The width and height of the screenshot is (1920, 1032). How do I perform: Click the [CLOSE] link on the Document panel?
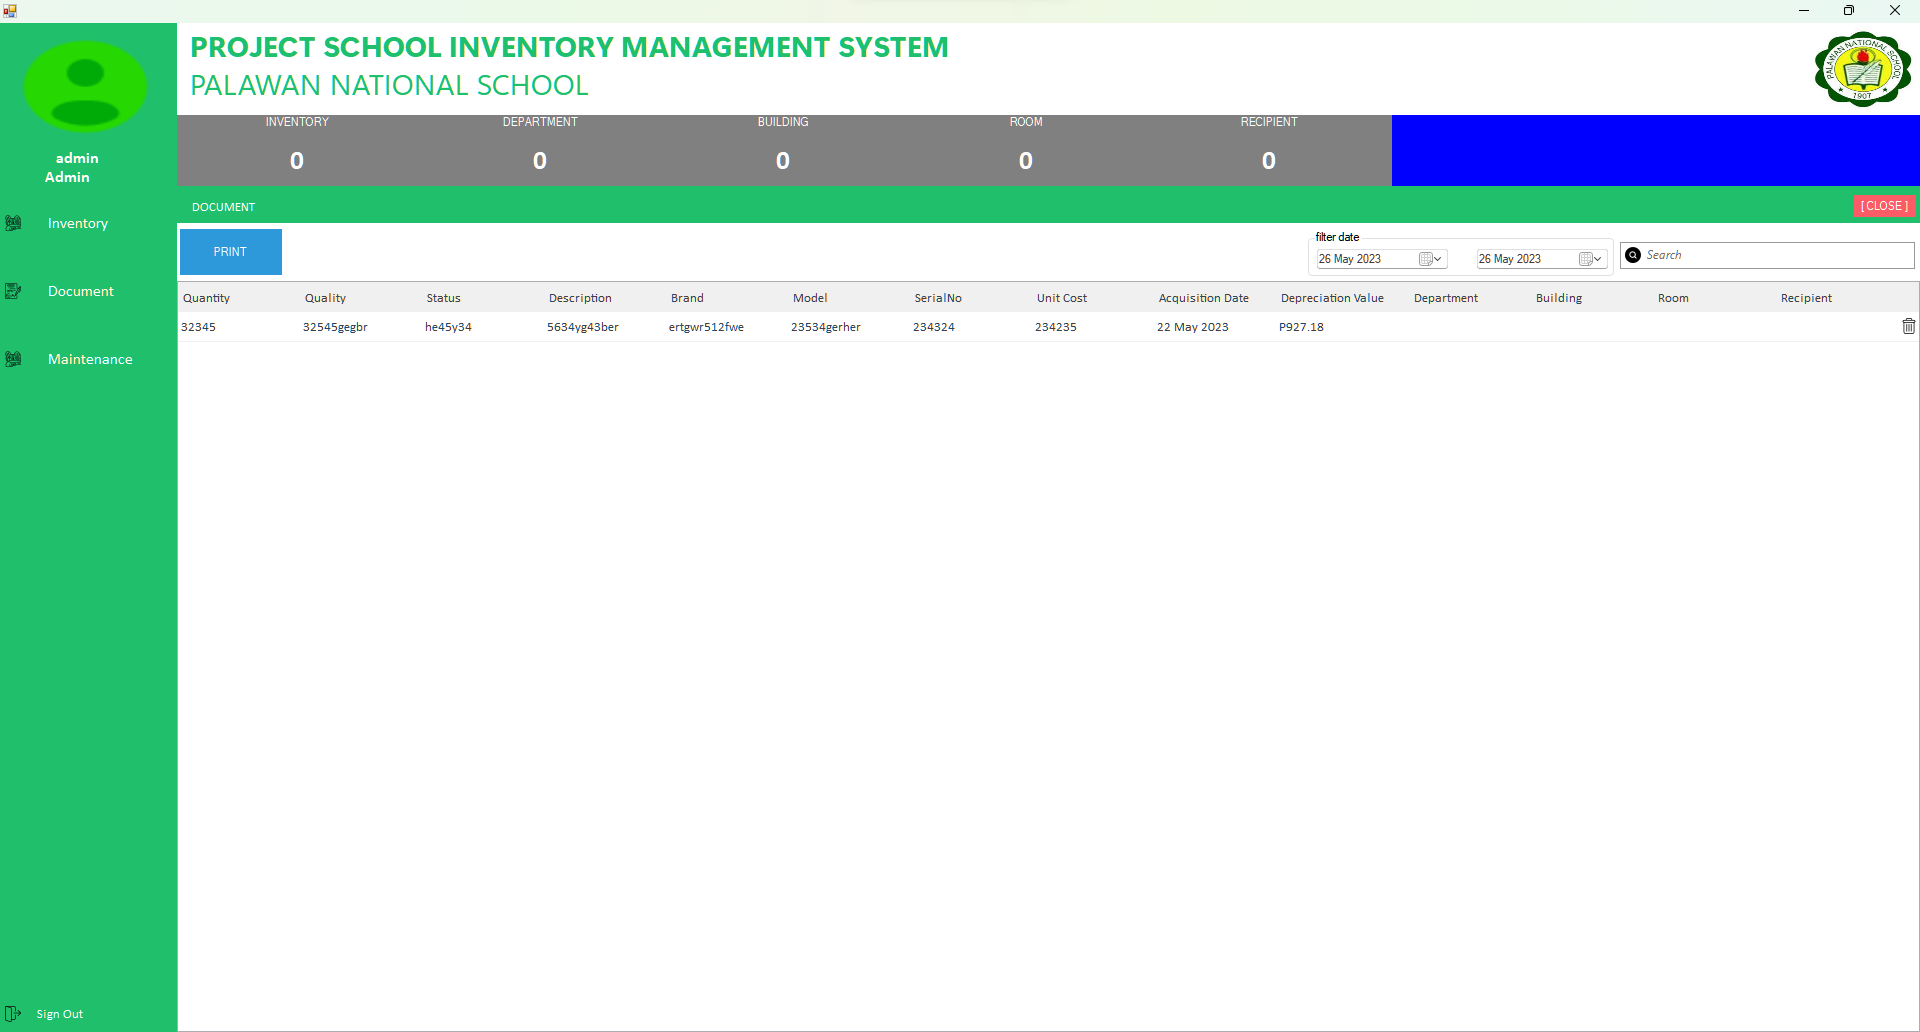coord(1884,206)
